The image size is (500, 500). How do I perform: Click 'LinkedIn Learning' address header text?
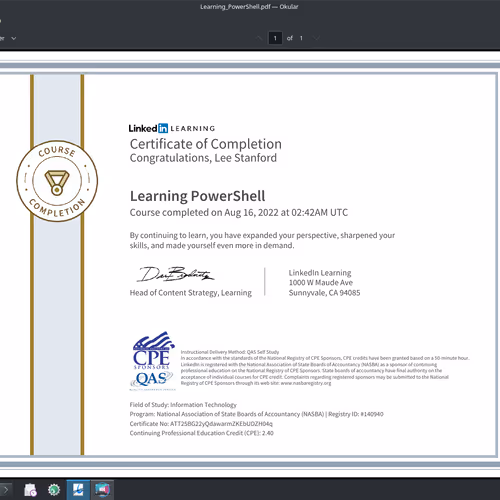(320, 273)
